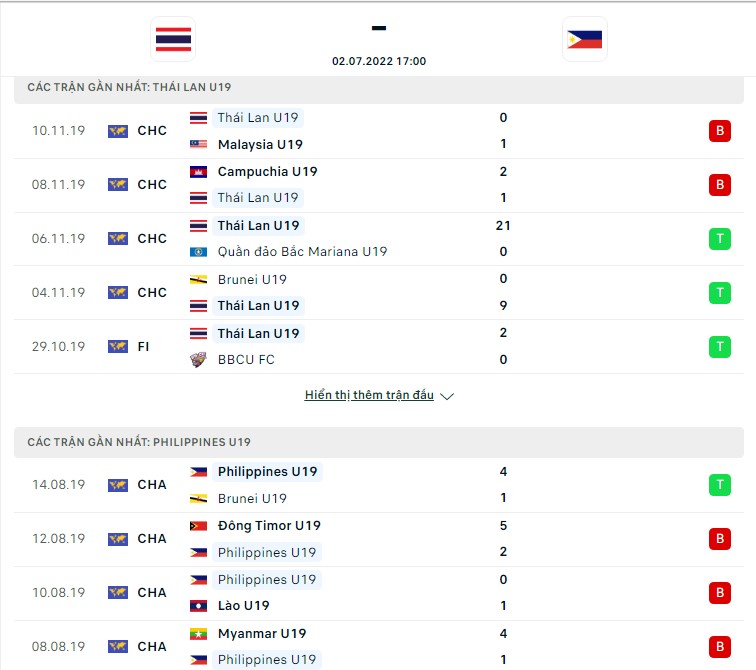
Task: Click the green T badge for the 21-0 match
Action: [x=720, y=239]
